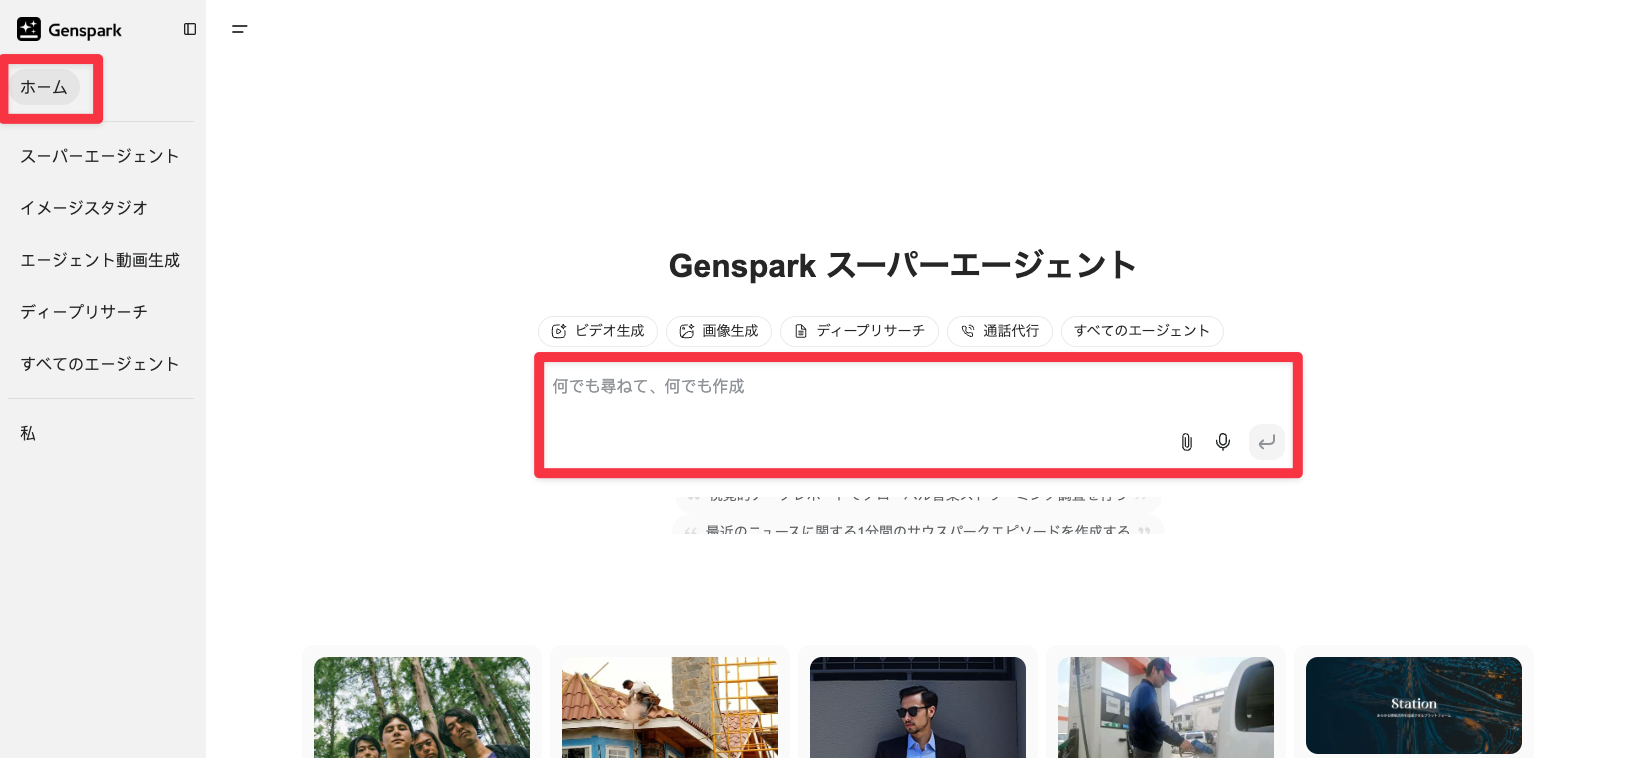The height and width of the screenshot is (758, 1626).
Task: Go to ホーム in the sidebar
Action: click(44, 88)
